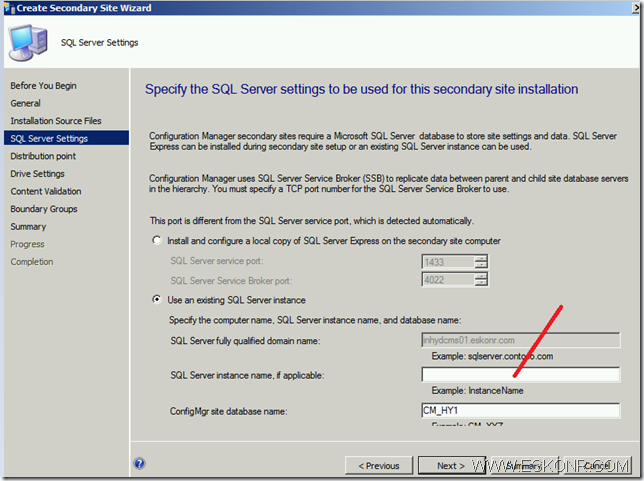Select Use an existing SQL Server instance
644x481 pixels.
click(x=156, y=299)
